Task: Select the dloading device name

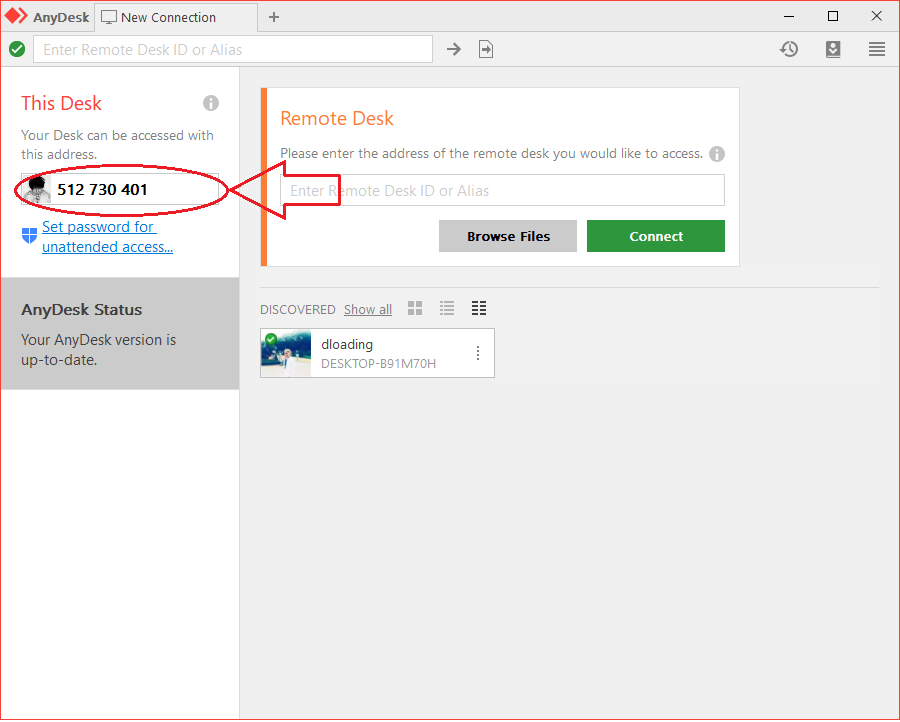Action: tap(347, 344)
